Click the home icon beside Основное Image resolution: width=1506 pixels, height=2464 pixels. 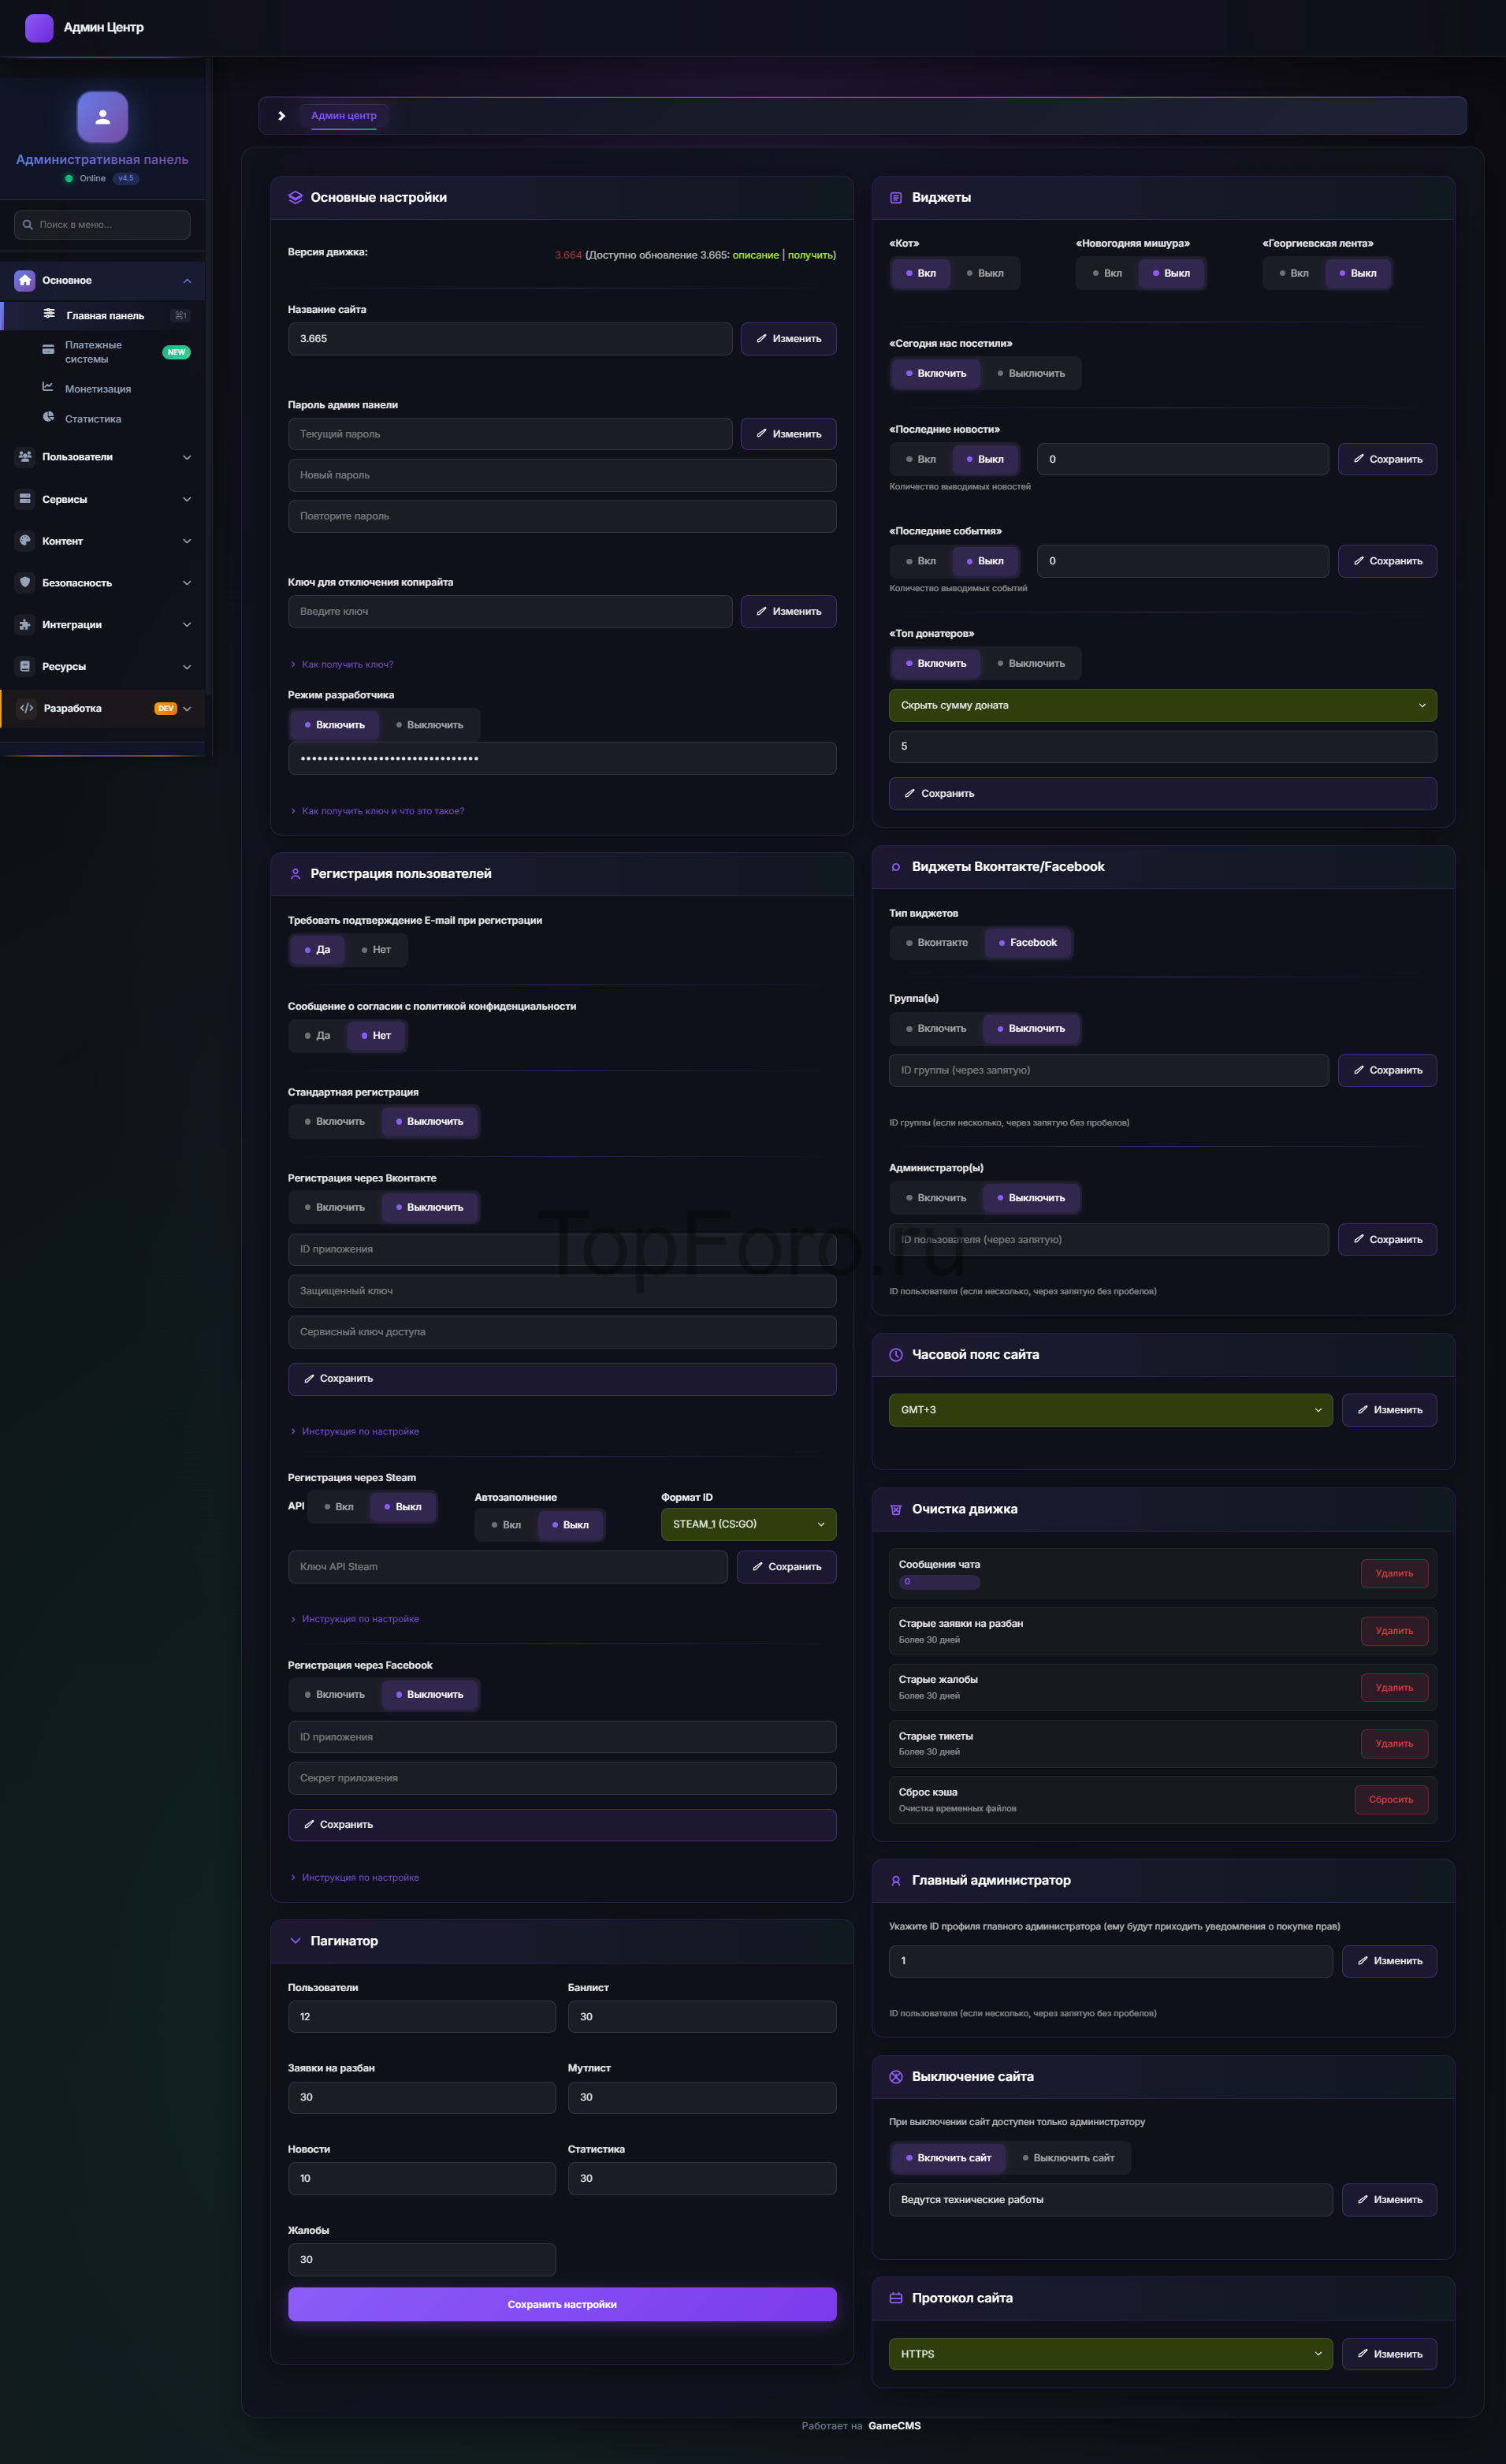click(x=25, y=281)
